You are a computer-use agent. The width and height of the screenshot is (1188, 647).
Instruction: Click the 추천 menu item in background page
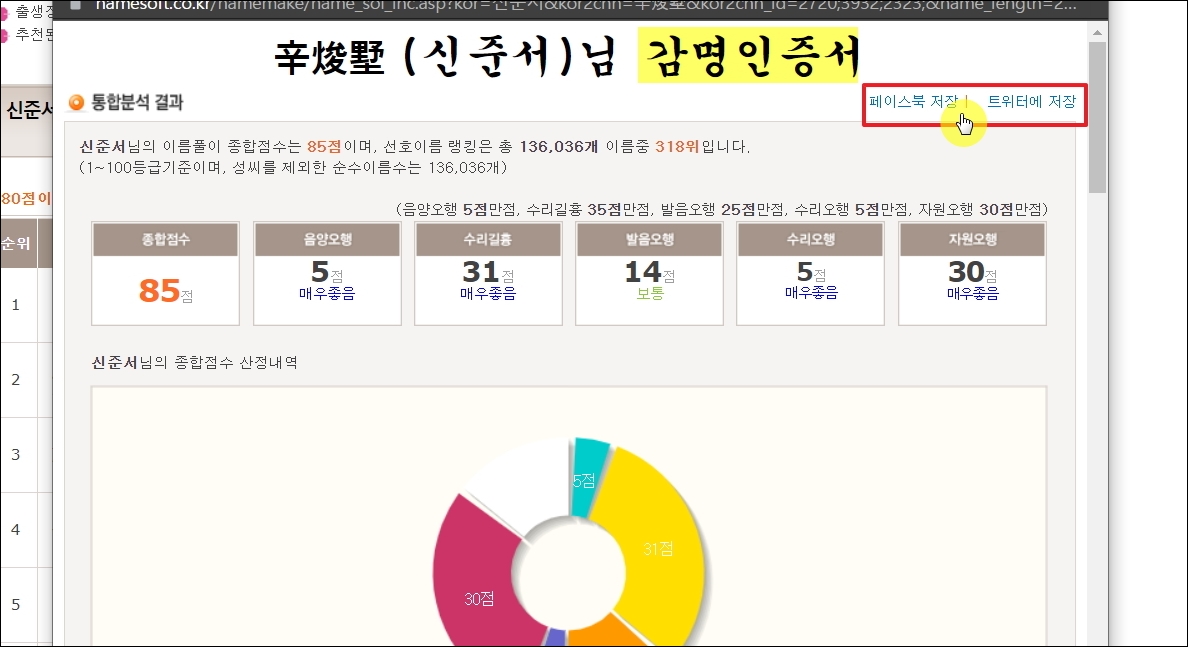point(33,35)
